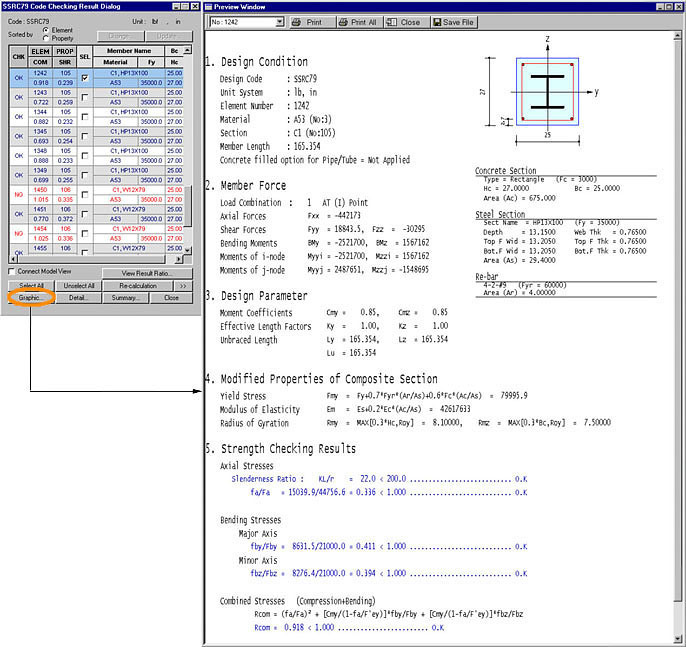The width and height of the screenshot is (686, 647).
Task: Expand dialog with the >> button
Action: [x=181, y=286]
